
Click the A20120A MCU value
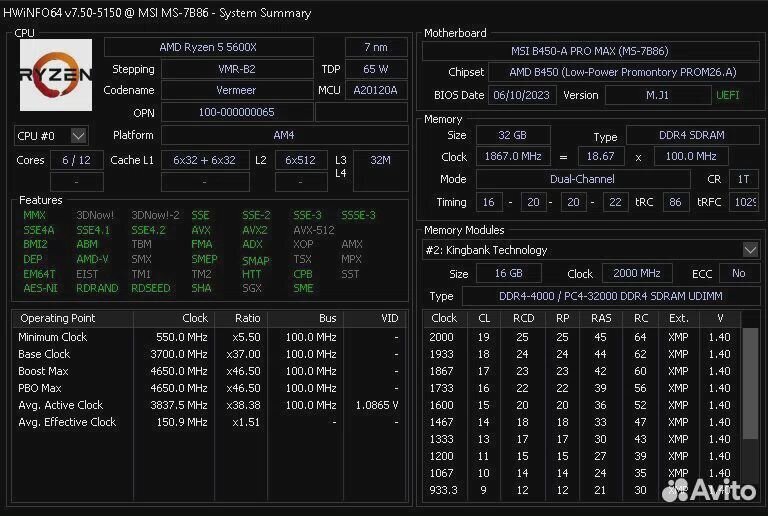pyautogui.click(x=376, y=91)
